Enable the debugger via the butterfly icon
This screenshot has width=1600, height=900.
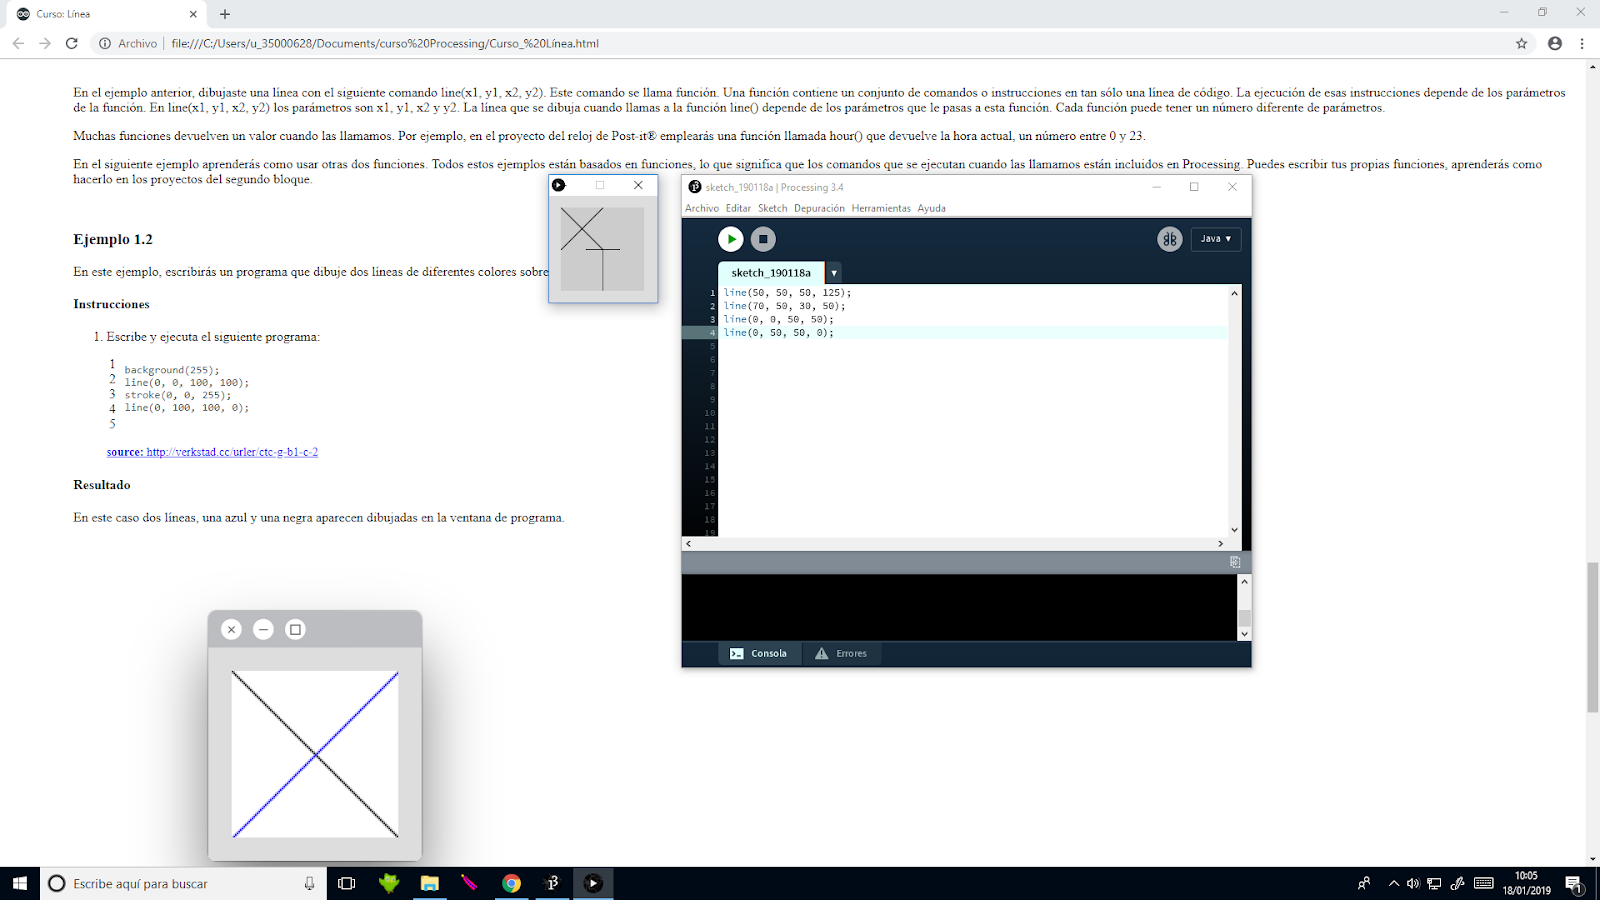coord(1169,239)
